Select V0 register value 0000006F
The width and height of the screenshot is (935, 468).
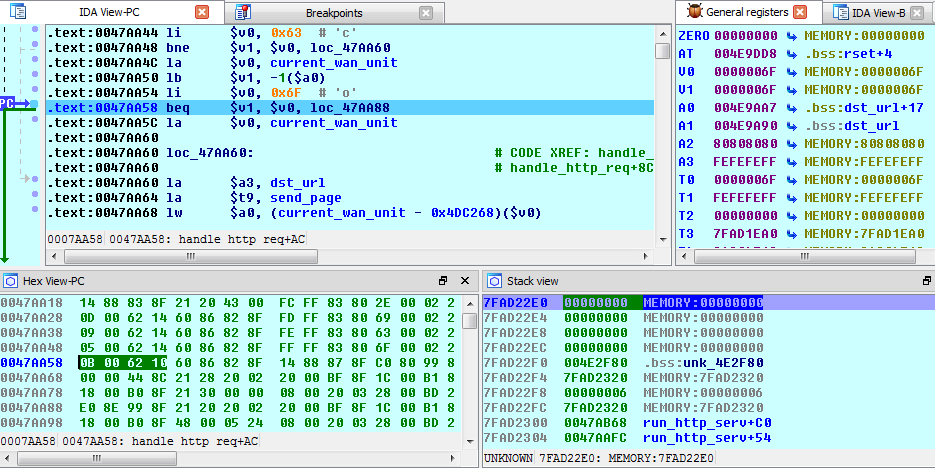point(746,72)
